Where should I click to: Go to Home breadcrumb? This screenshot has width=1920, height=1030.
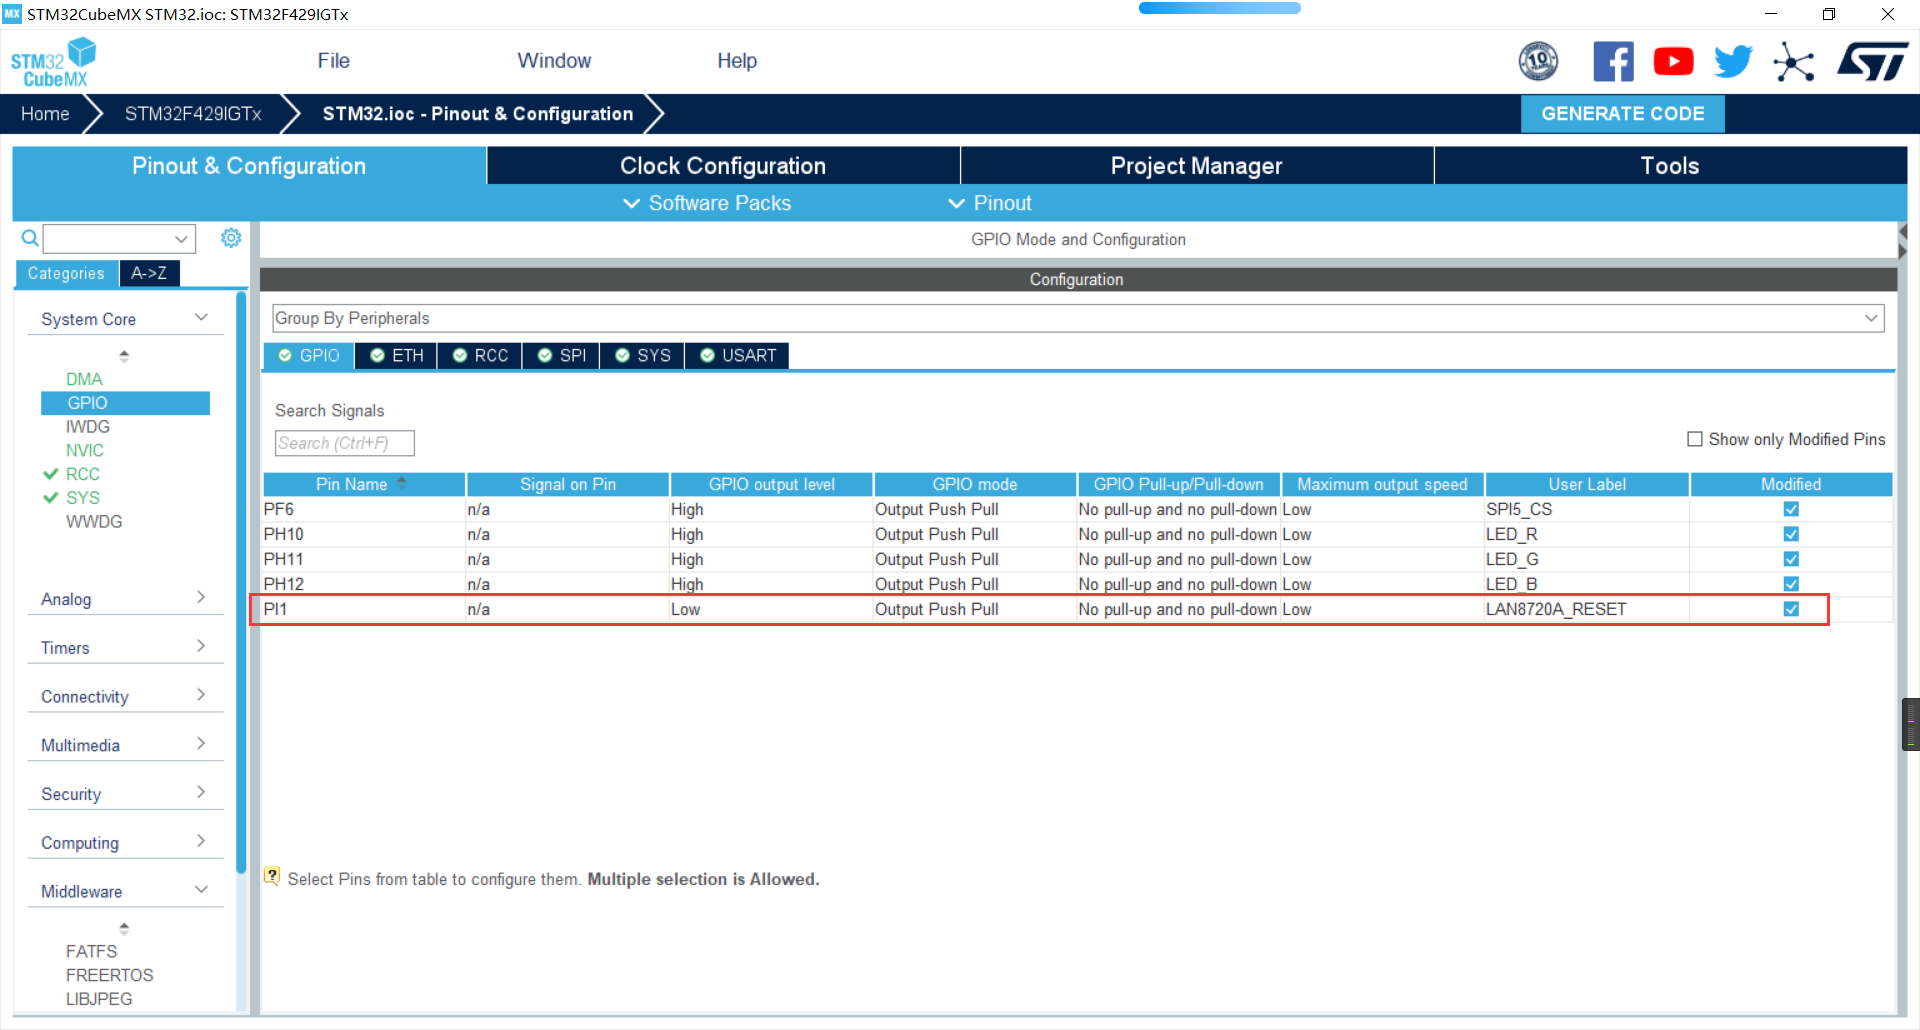click(45, 114)
